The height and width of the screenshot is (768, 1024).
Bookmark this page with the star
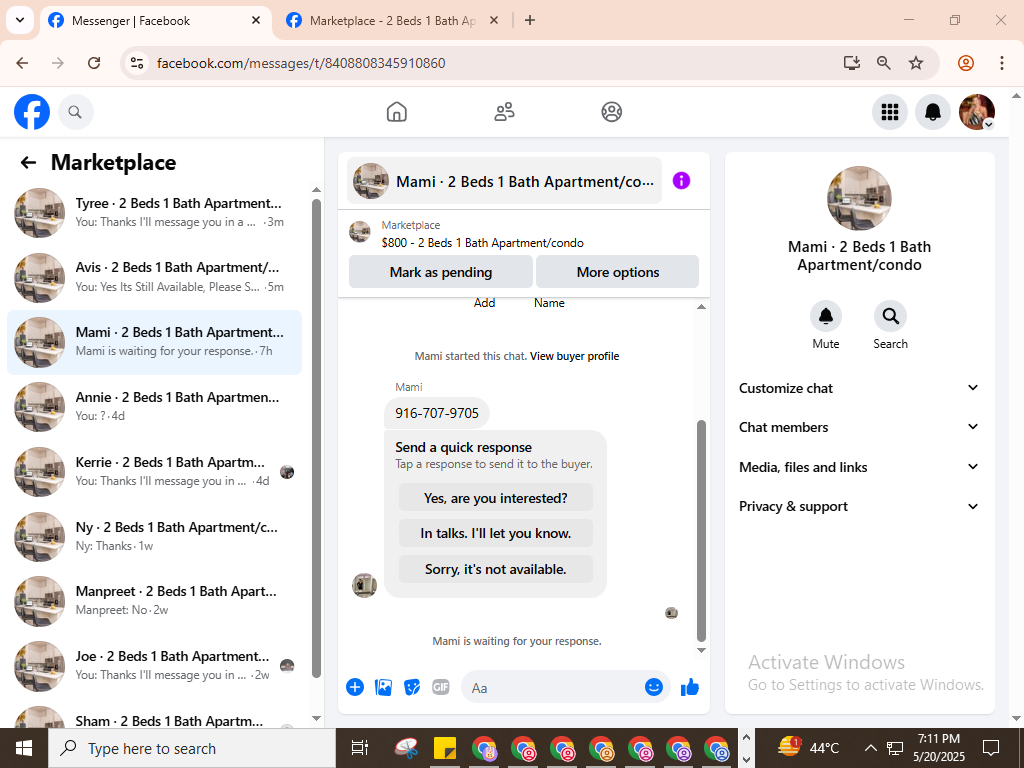click(916, 63)
